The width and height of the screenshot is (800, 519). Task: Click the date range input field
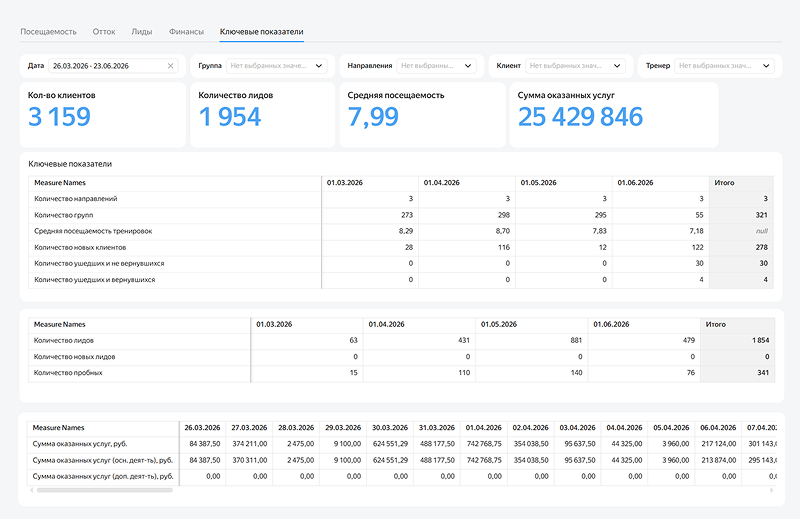pyautogui.click(x=113, y=66)
